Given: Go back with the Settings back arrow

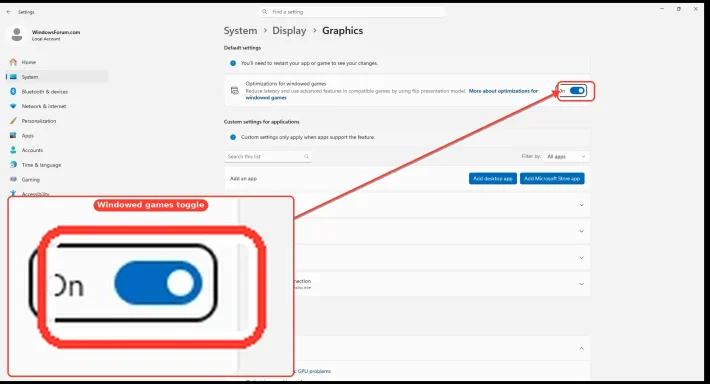Looking at the screenshot, I should point(9,12).
